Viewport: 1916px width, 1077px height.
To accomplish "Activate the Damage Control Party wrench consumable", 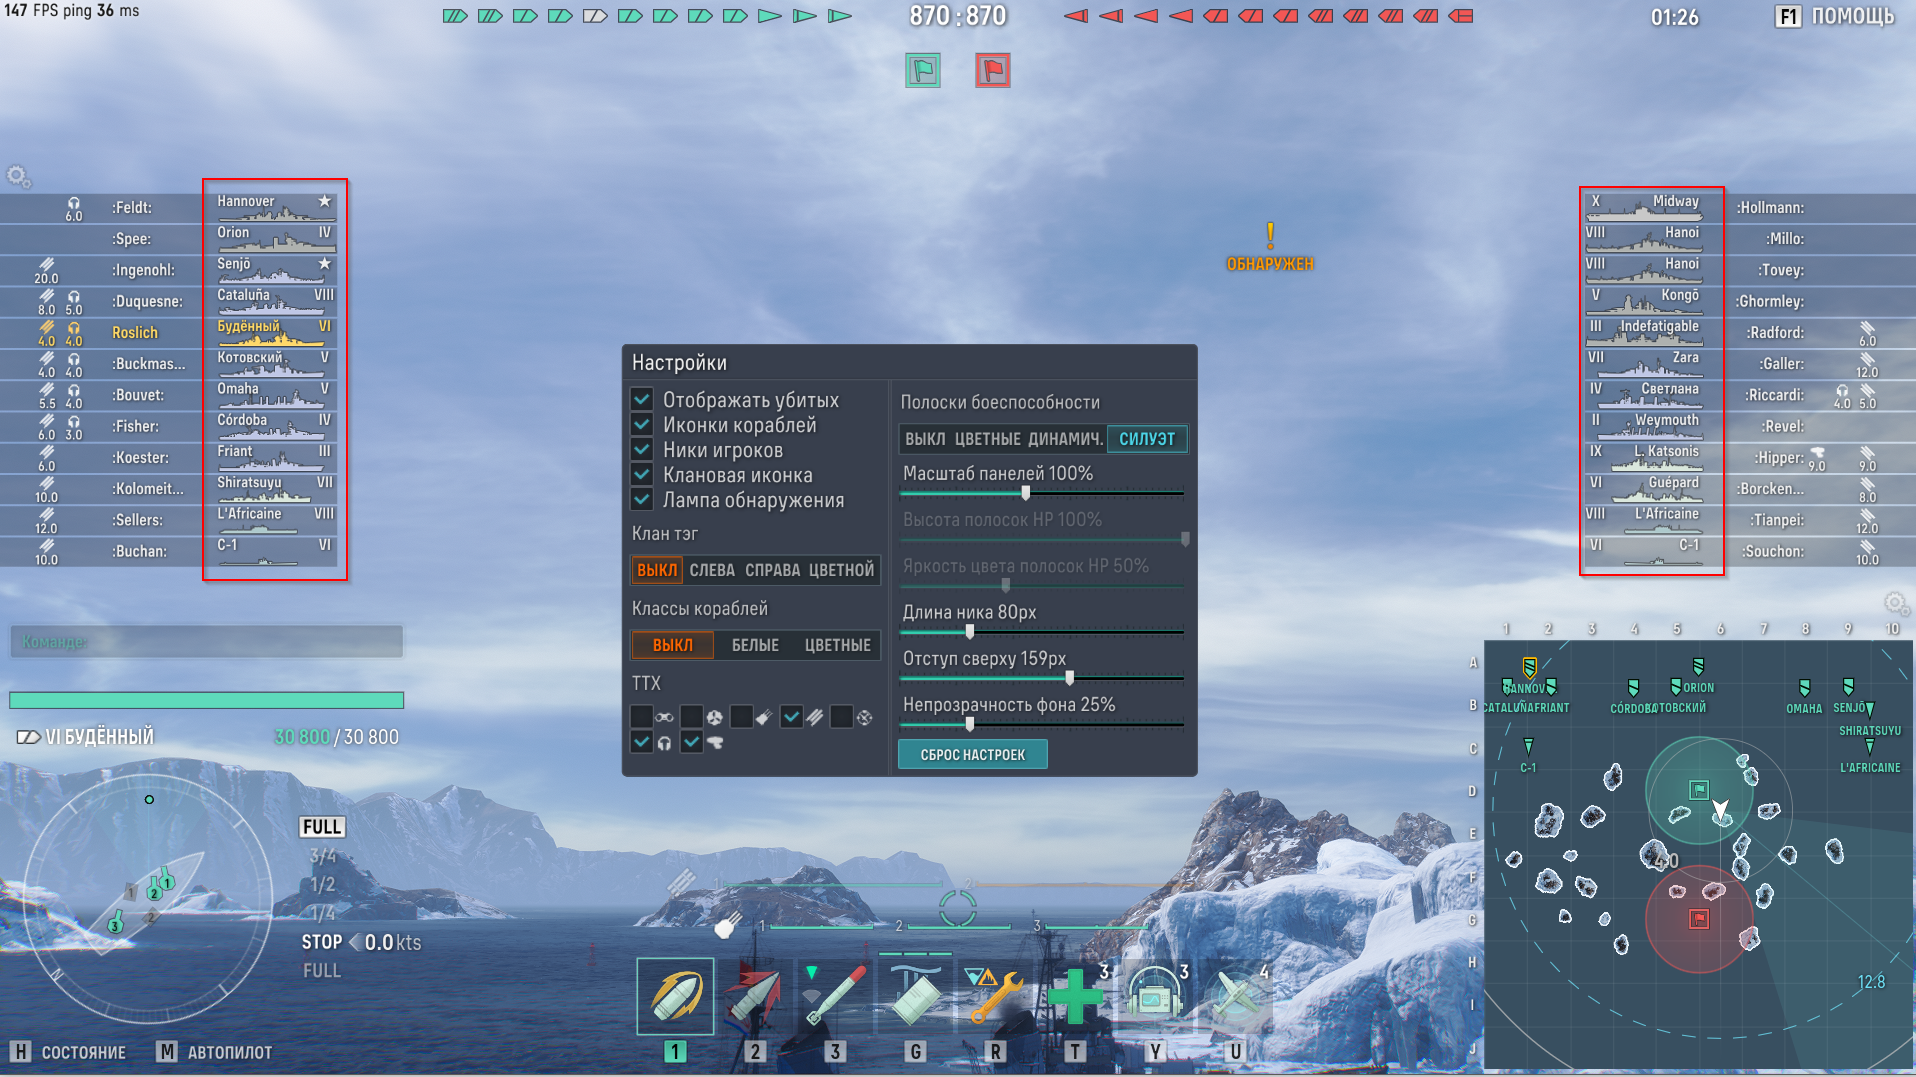I will 994,996.
